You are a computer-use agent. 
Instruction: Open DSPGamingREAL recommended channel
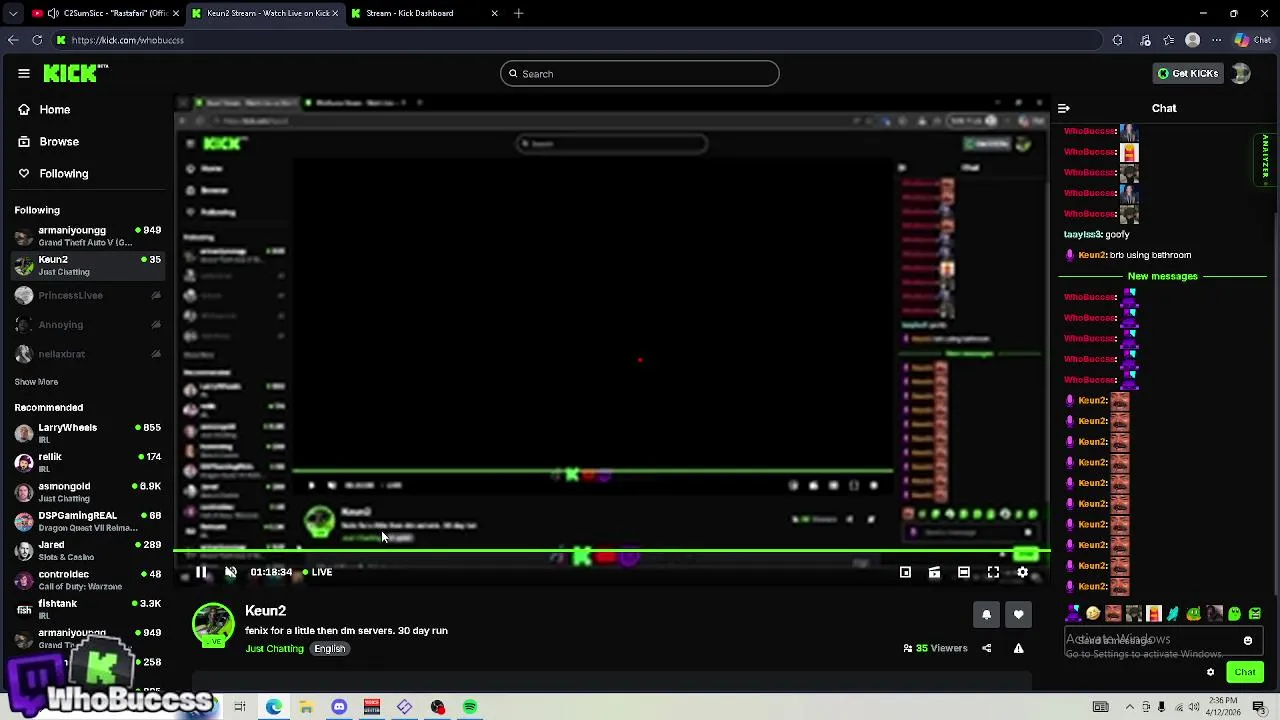point(87,521)
